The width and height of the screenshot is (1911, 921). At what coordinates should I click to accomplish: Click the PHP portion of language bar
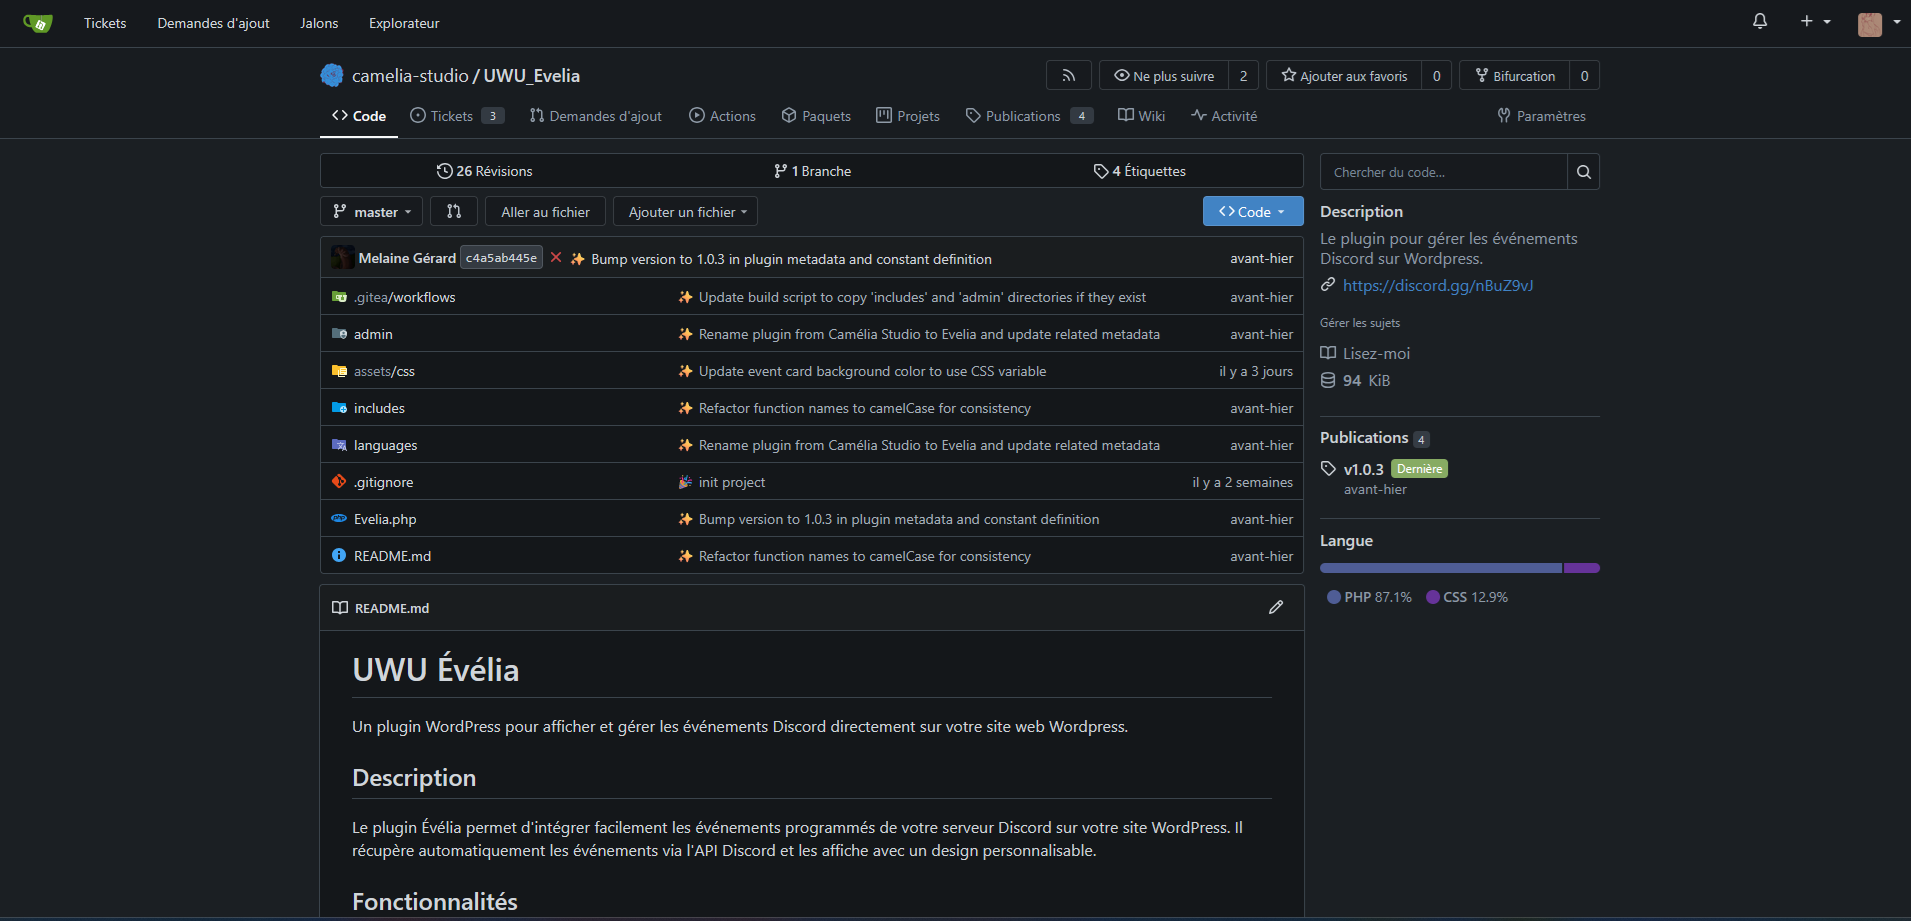click(x=1441, y=568)
